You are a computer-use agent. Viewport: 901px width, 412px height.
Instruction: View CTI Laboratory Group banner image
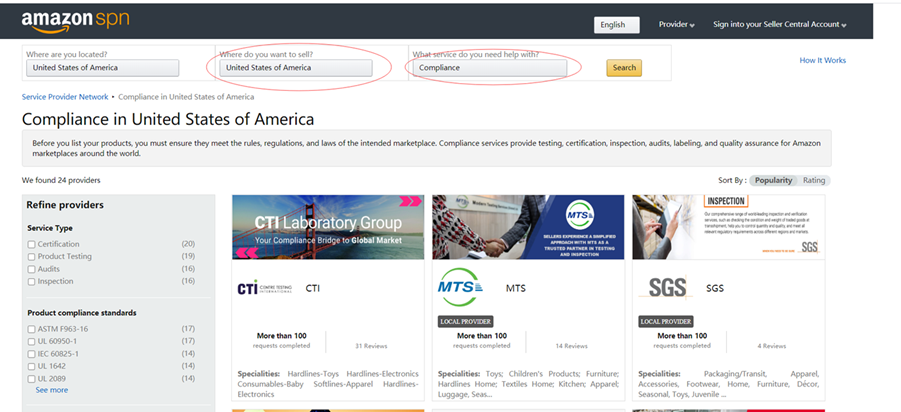(x=328, y=227)
